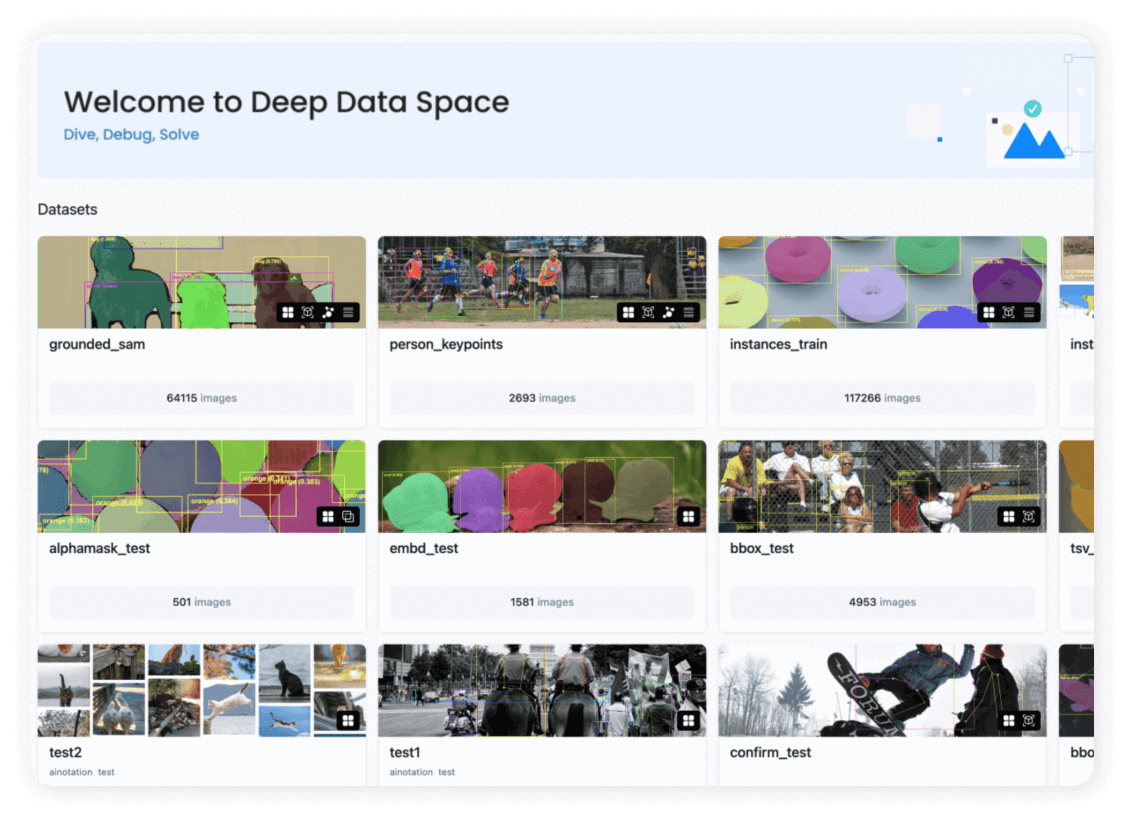Click the grid icon on grounded_sam thumbnail
The image size is (1132, 820).
click(288, 312)
